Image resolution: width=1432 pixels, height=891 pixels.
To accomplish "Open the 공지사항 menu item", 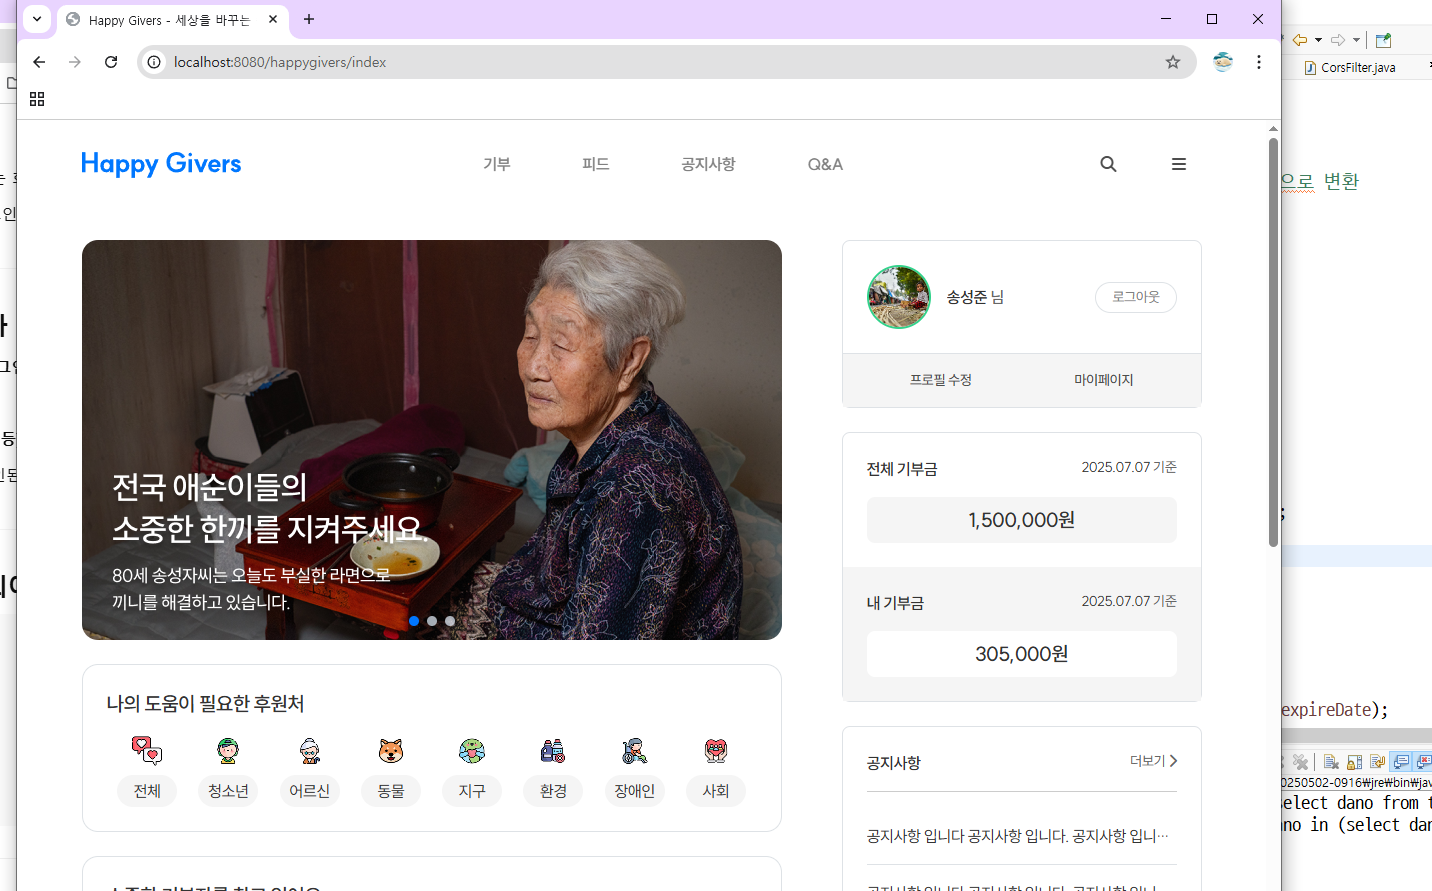I will (x=708, y=164).
